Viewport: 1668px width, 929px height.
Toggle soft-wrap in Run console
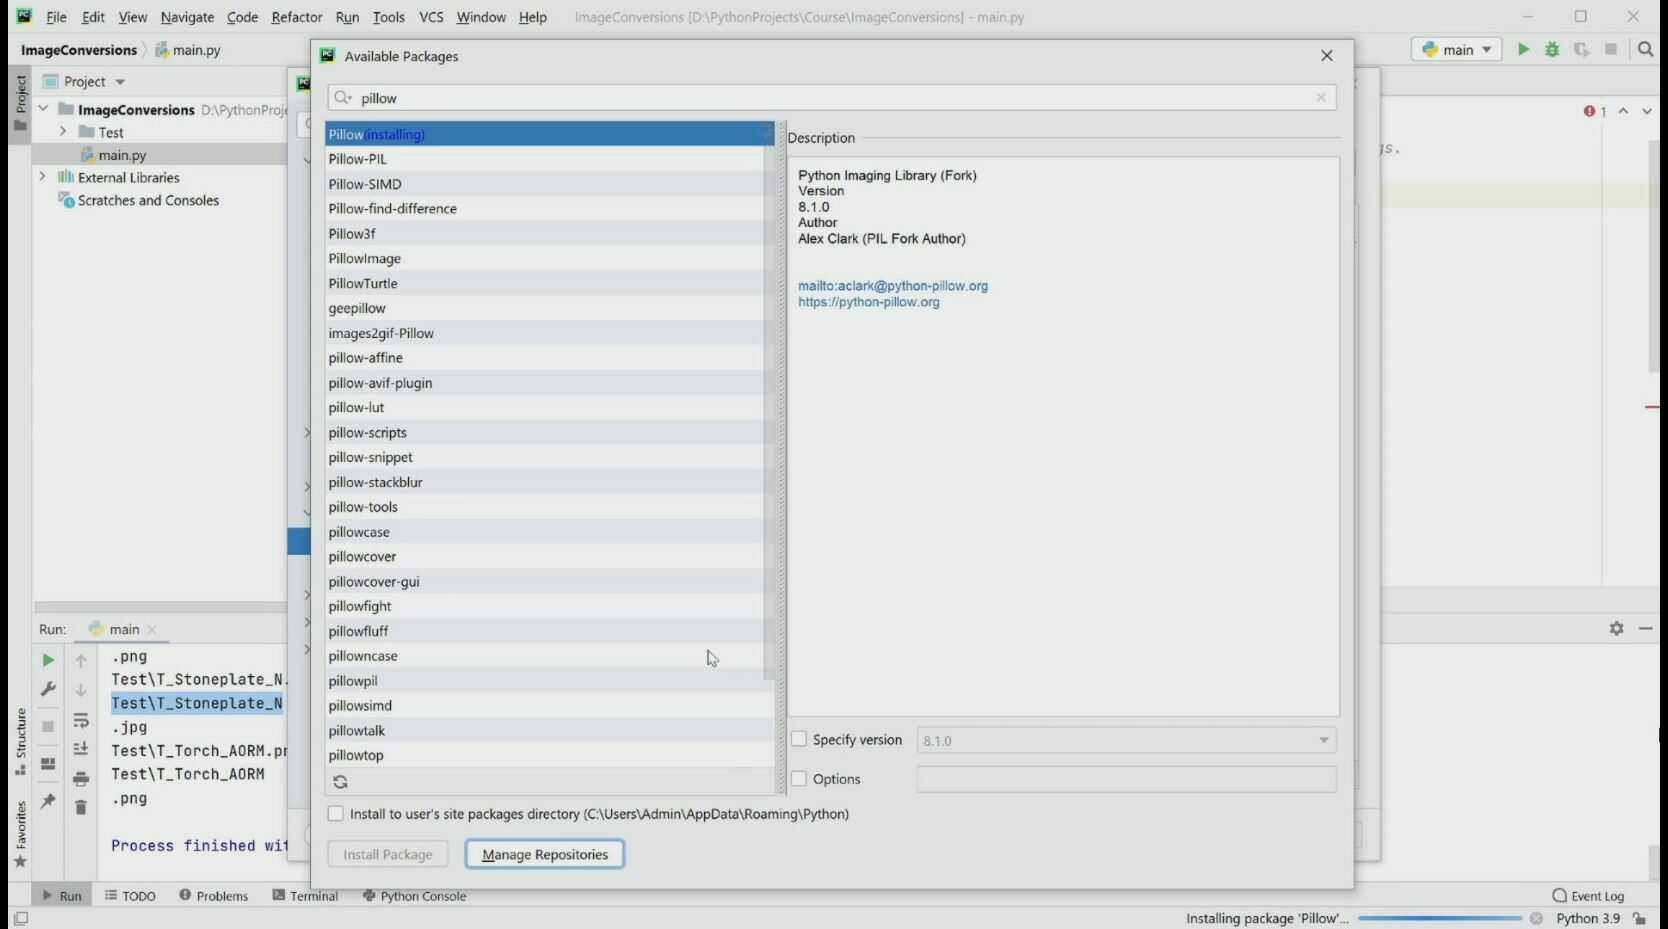pyautogui.click(x=81, y=721)
